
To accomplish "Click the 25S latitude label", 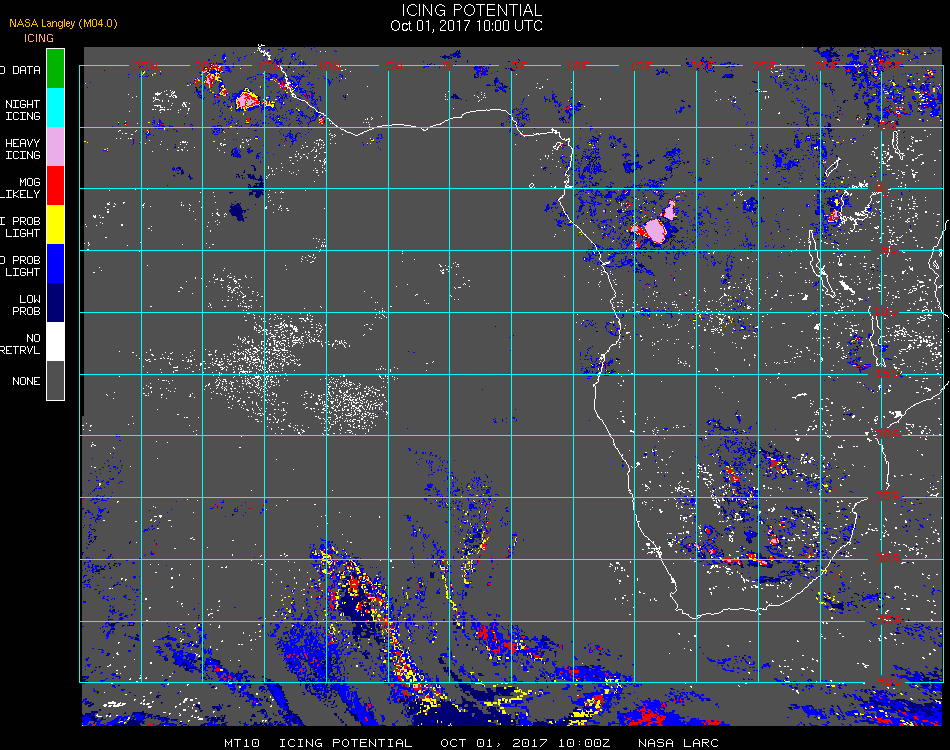I will coord(888,497).
